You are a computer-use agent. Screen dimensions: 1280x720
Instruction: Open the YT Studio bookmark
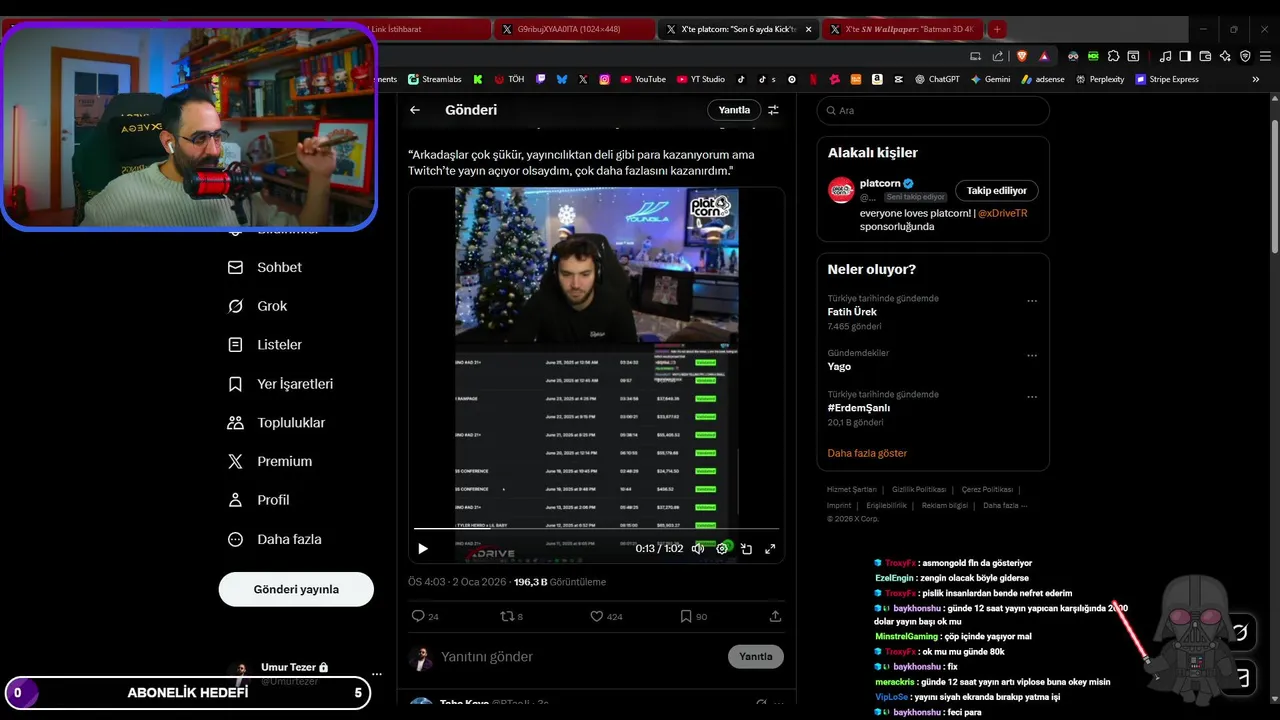coord(700,79)
